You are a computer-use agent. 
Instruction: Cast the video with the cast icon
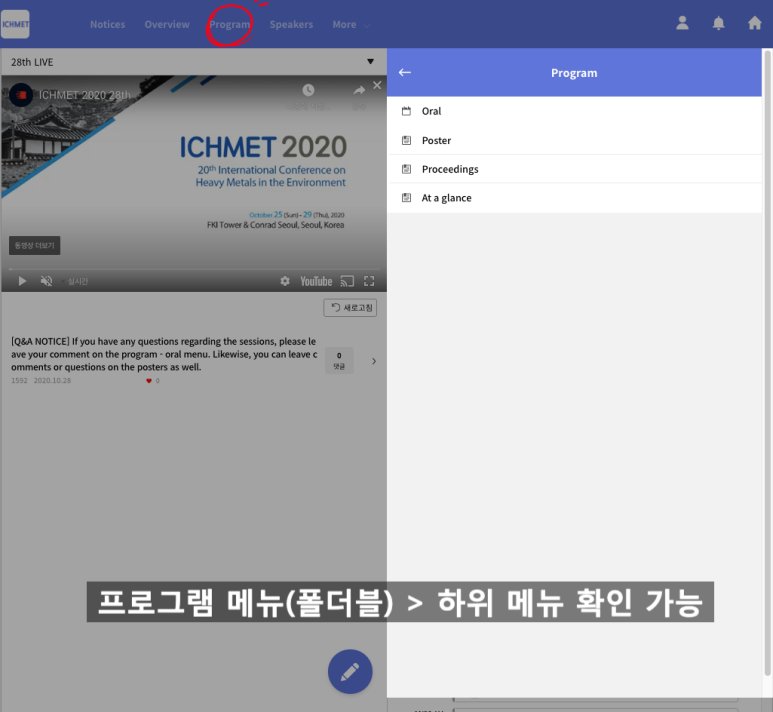[347, 281]
